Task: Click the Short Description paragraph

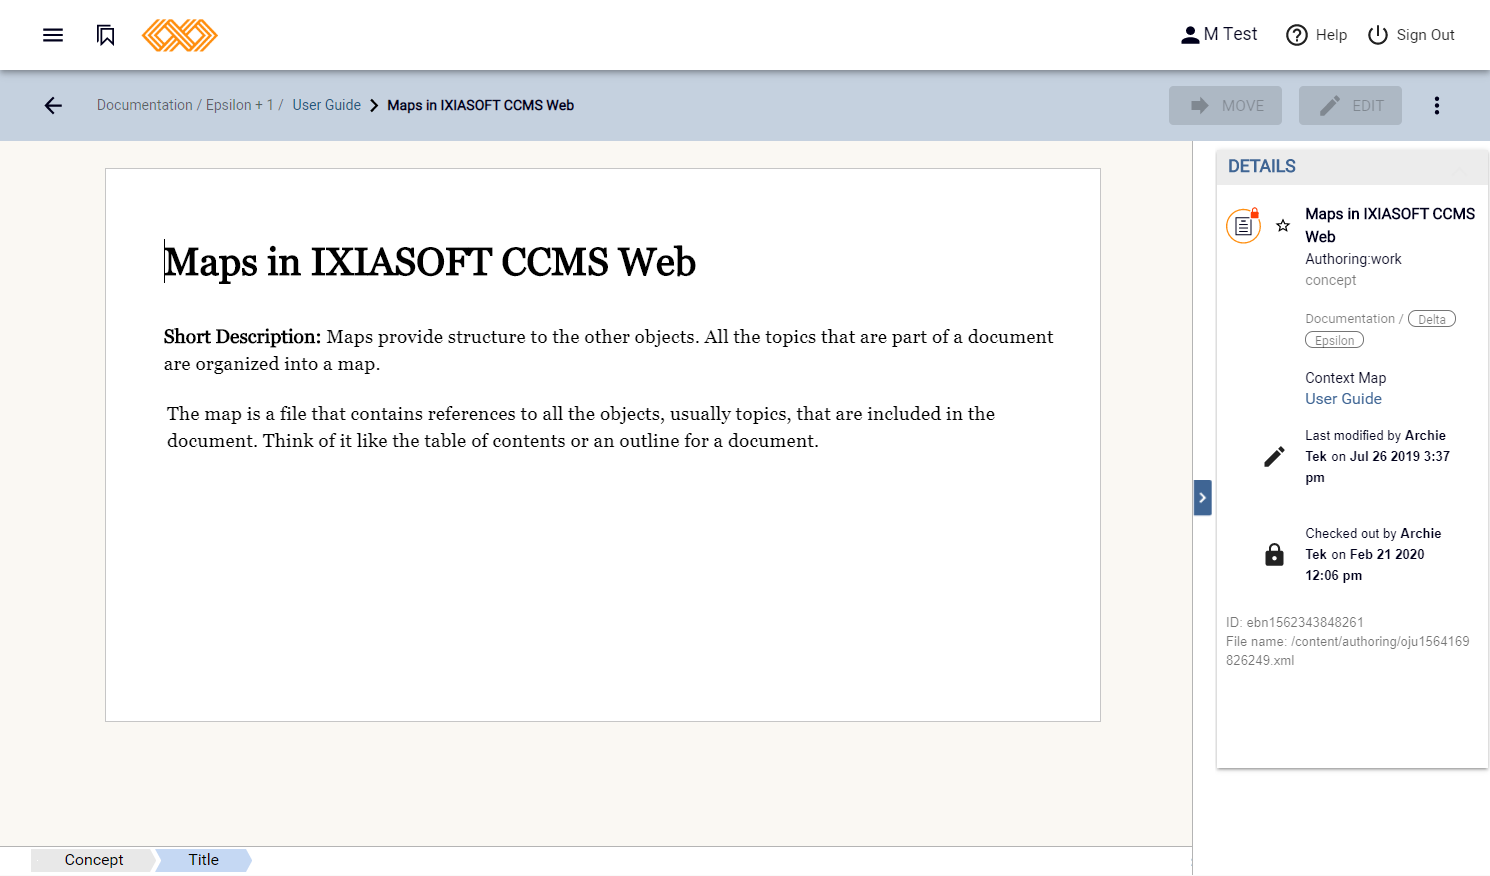Action: (608, 350)
